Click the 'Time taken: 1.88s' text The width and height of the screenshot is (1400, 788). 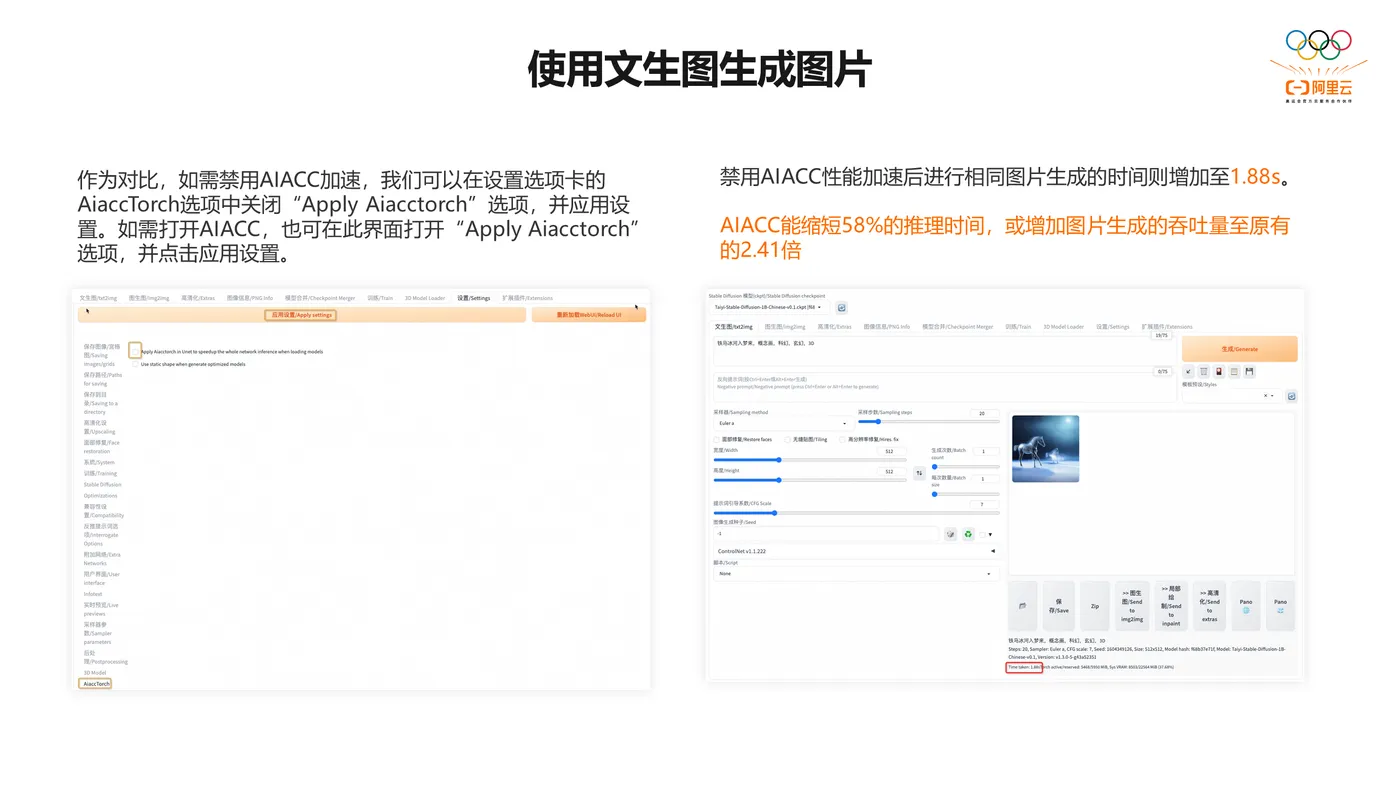point(1024,667)
